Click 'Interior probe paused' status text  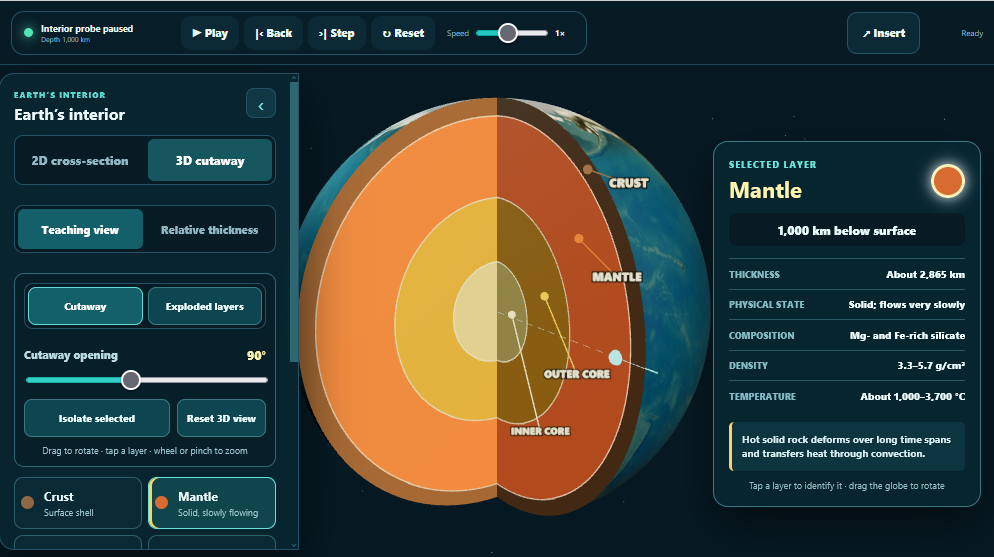[87, 29]
